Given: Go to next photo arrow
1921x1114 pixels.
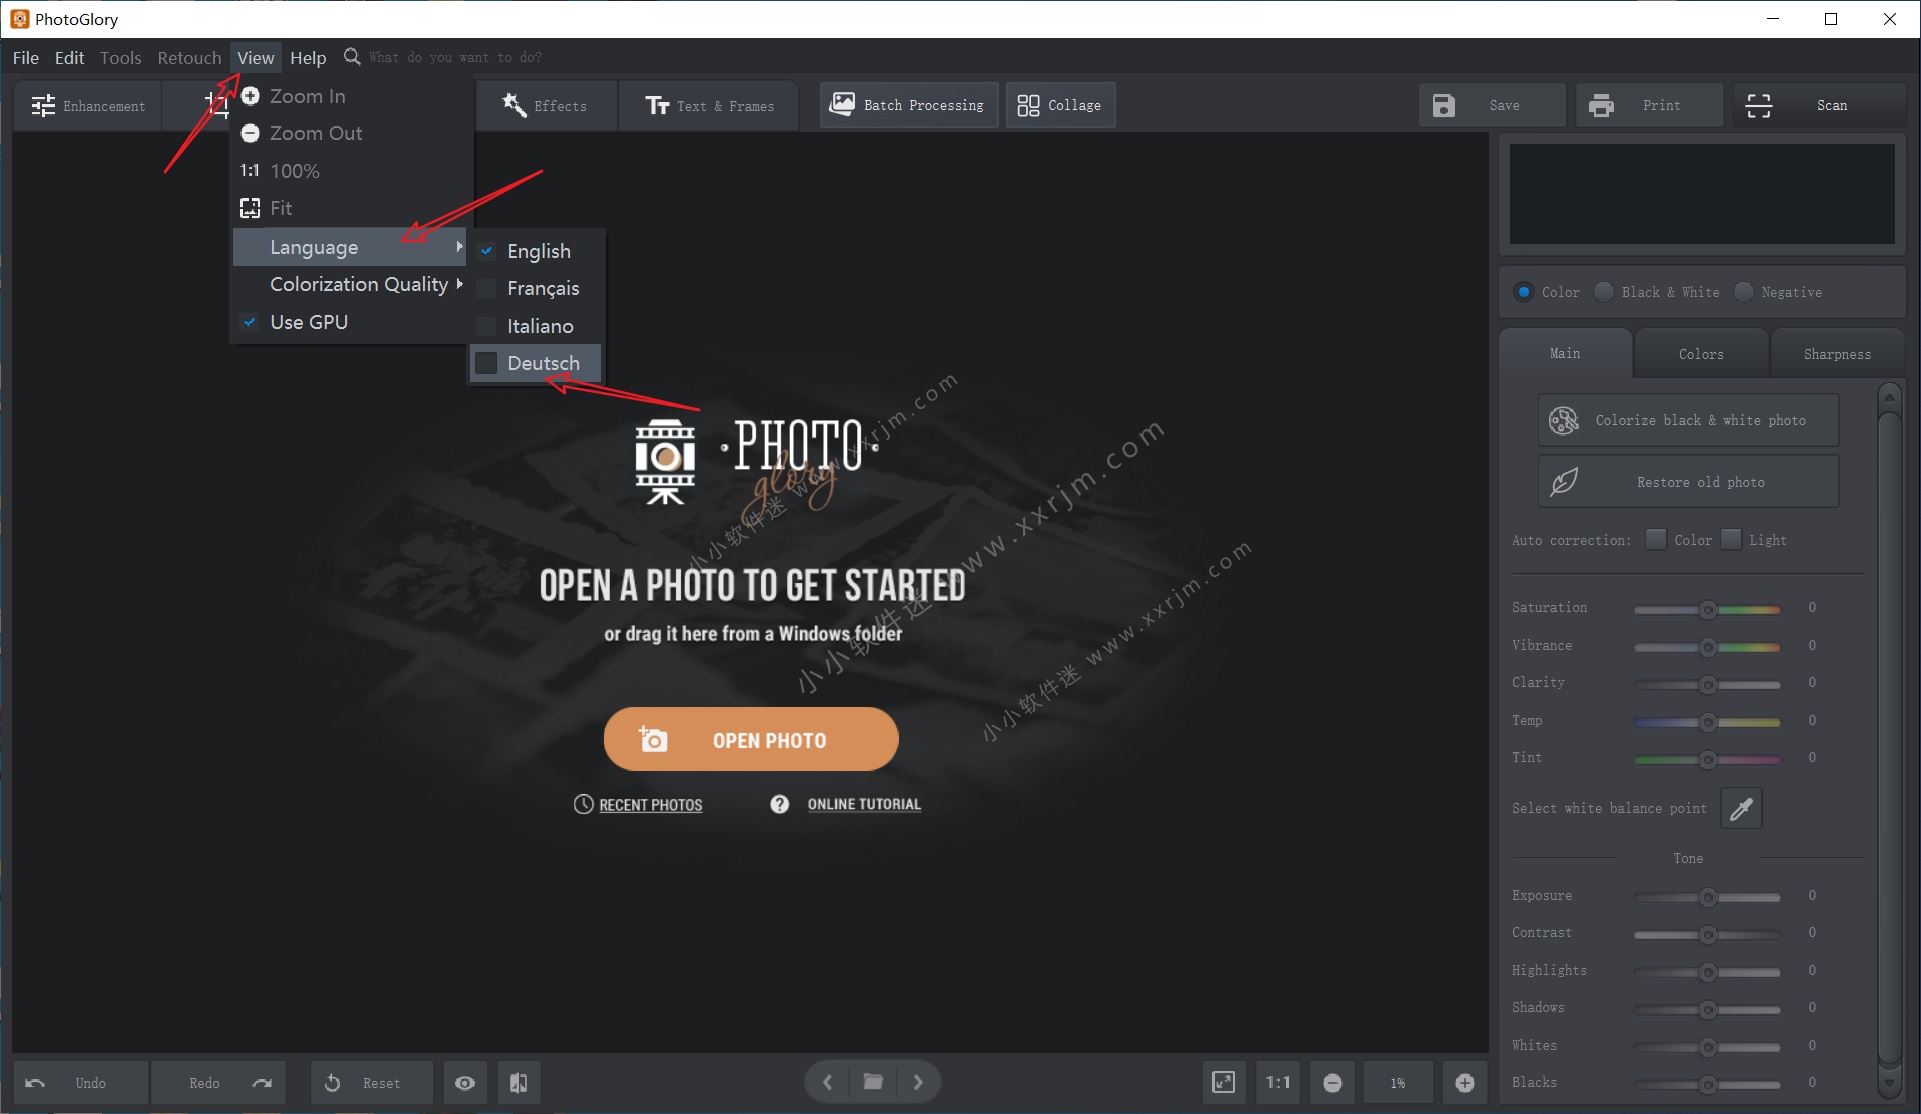Looking at the screenshot, I should [918, 1082].
